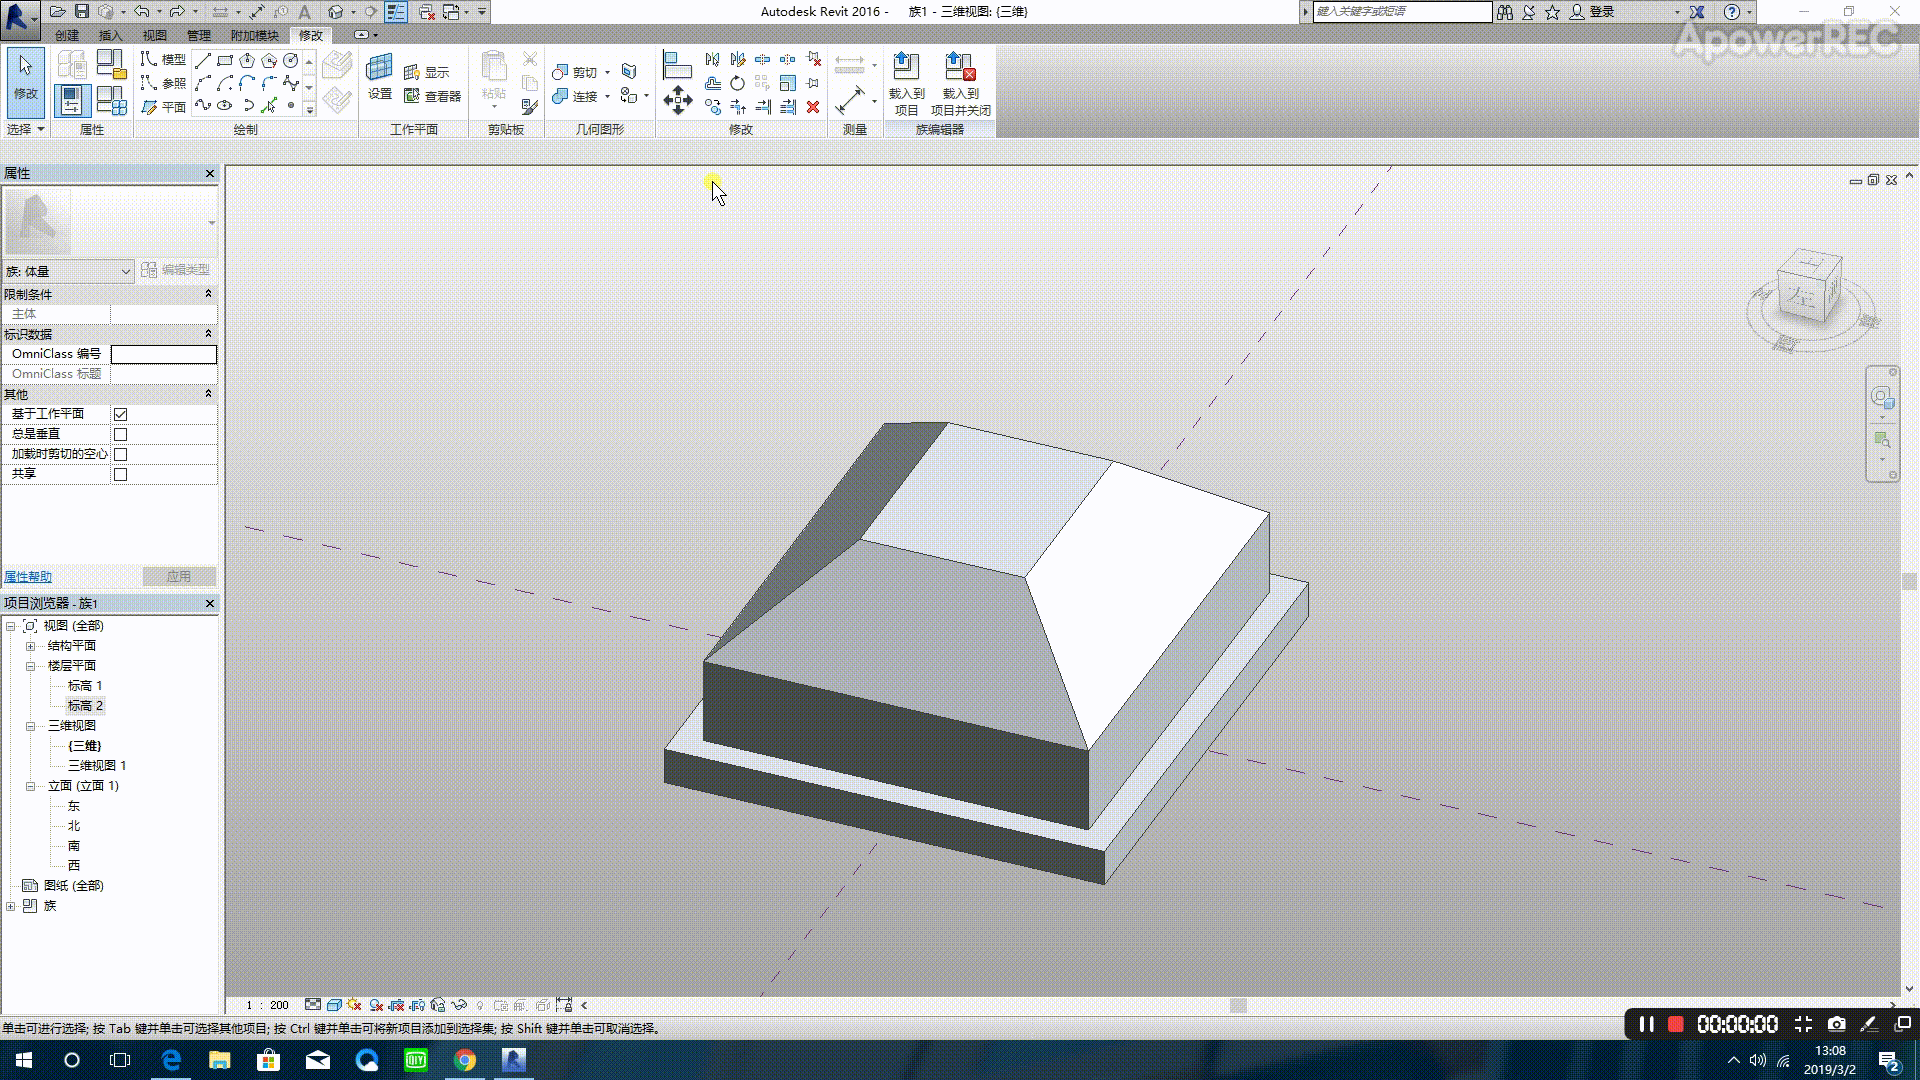The height and width of the screenshot is (1080, 1920).
Task: Uncheck the 基于工作平面 checkbox
Action: pos(121,414)
